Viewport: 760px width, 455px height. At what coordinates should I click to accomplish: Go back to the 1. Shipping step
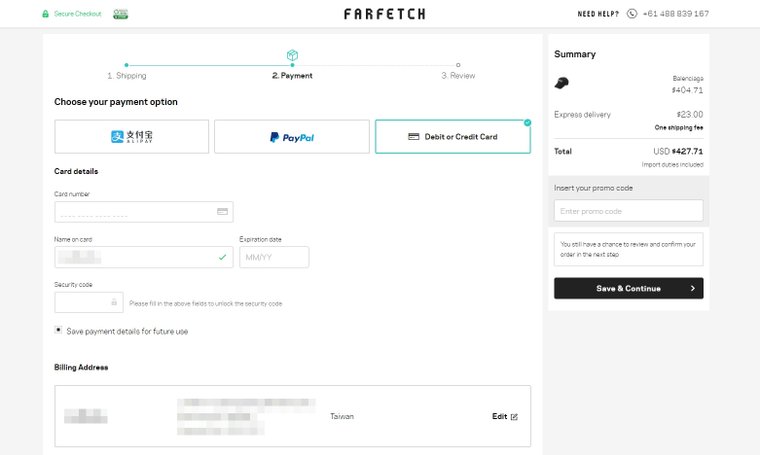(127, 76)
